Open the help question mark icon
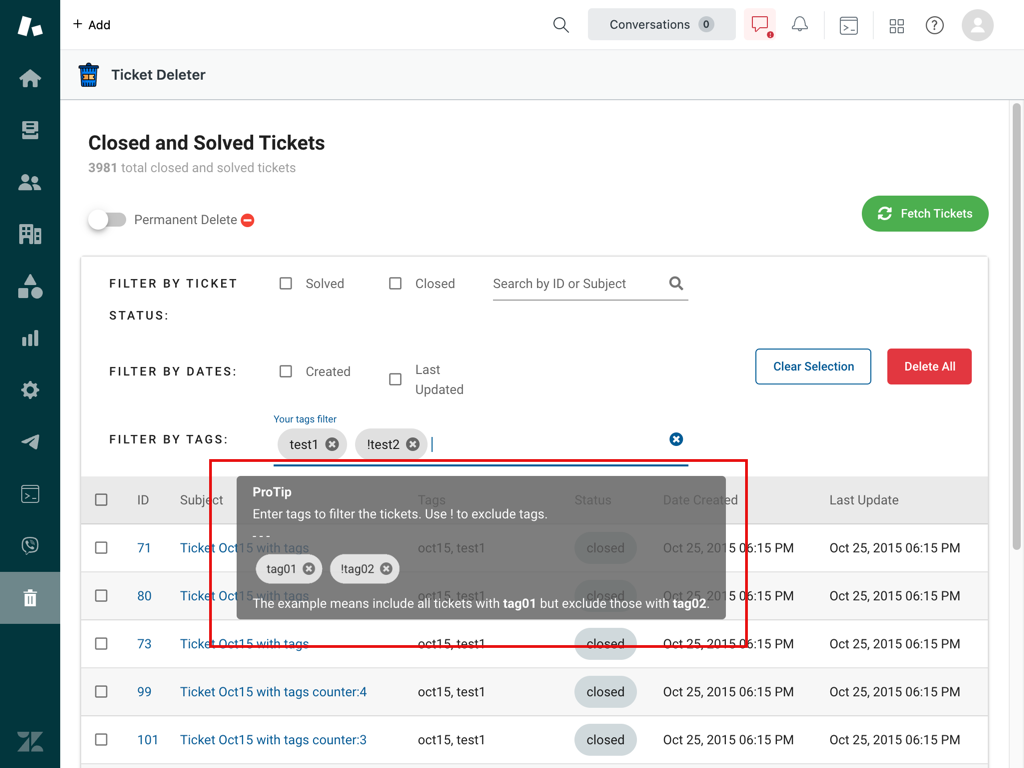 [x=935, y=25]
